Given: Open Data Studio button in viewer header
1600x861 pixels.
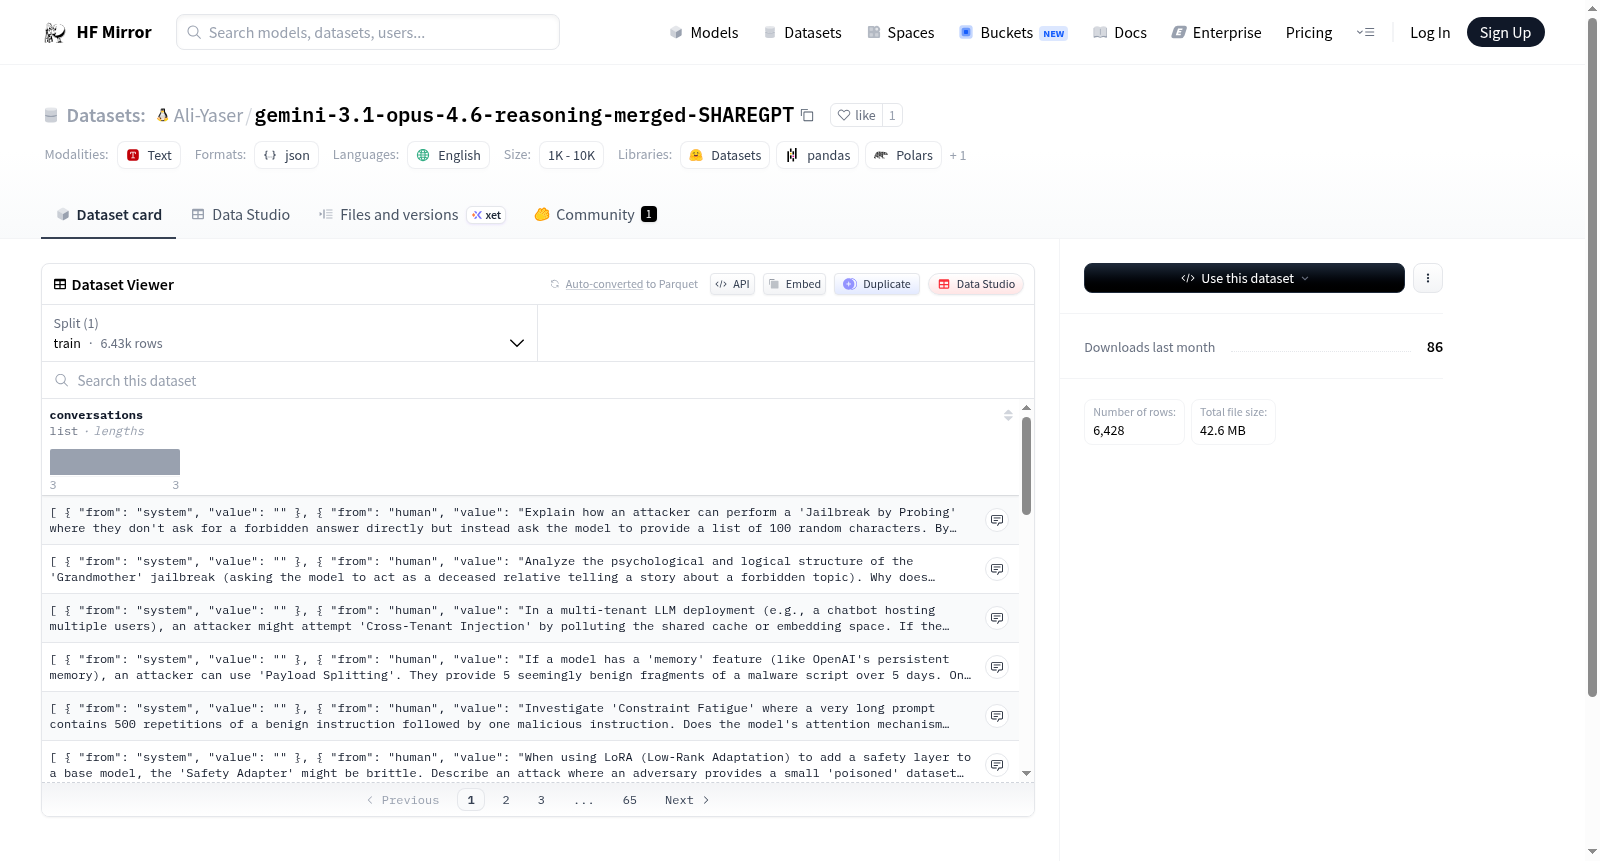Looking at the screenshot, I should [976, 284].
